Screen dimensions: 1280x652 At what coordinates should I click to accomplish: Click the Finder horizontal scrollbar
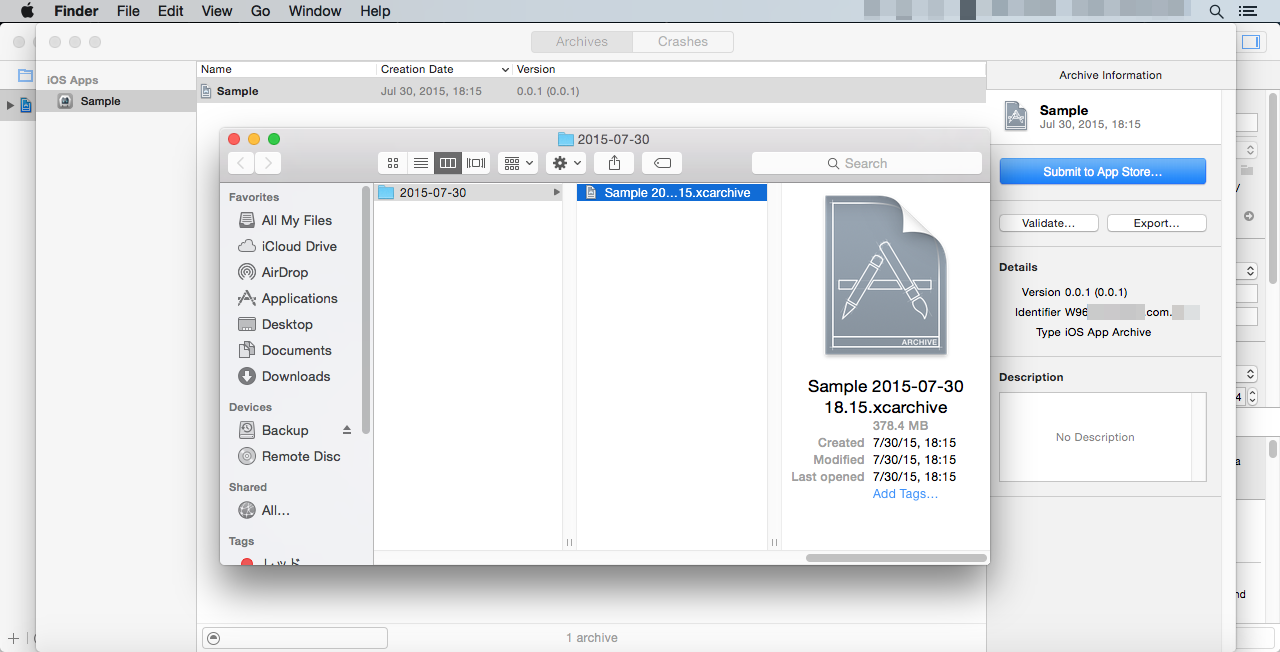pos(895,558)
